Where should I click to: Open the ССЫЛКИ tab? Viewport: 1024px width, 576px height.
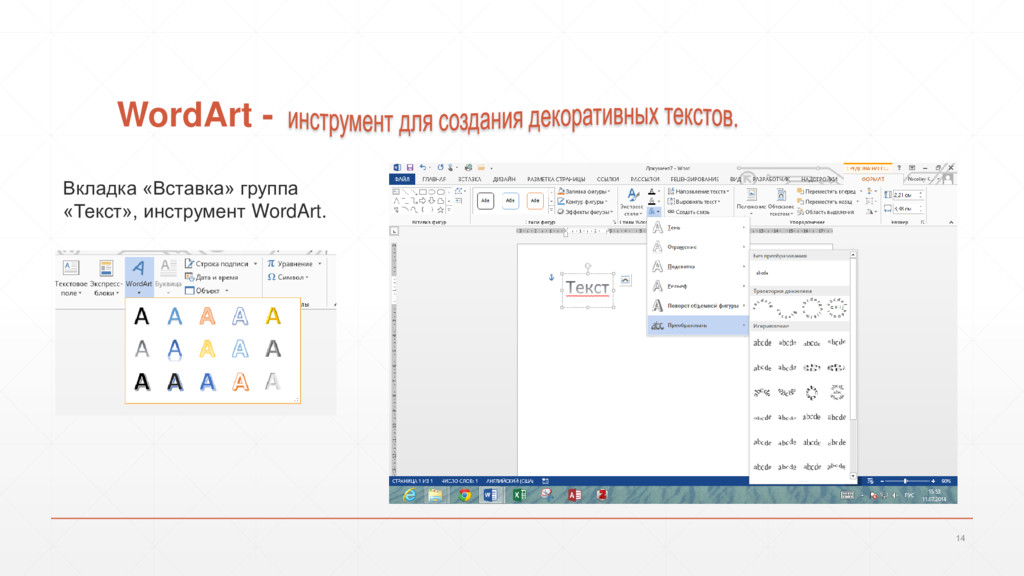point(607,179)
